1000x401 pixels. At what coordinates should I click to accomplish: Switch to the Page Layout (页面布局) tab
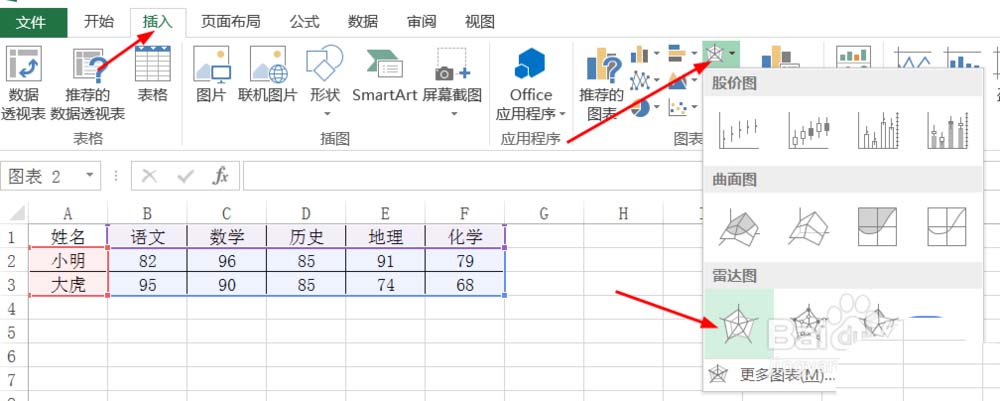coord(230,22)
